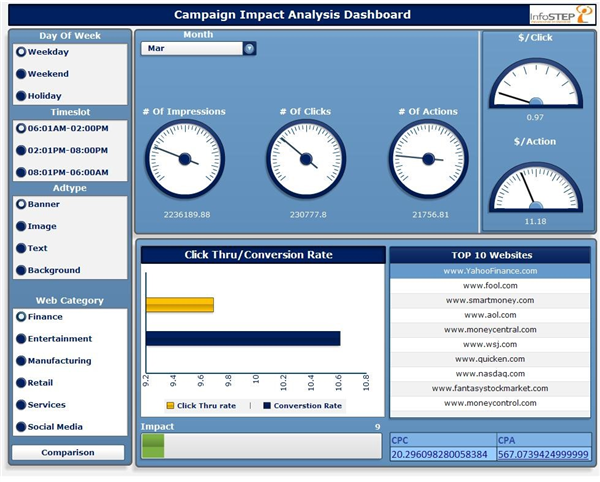This screenshot has height=482, width=600.
Task: Click the green Impact progress bar
Action: coord(153,446)
